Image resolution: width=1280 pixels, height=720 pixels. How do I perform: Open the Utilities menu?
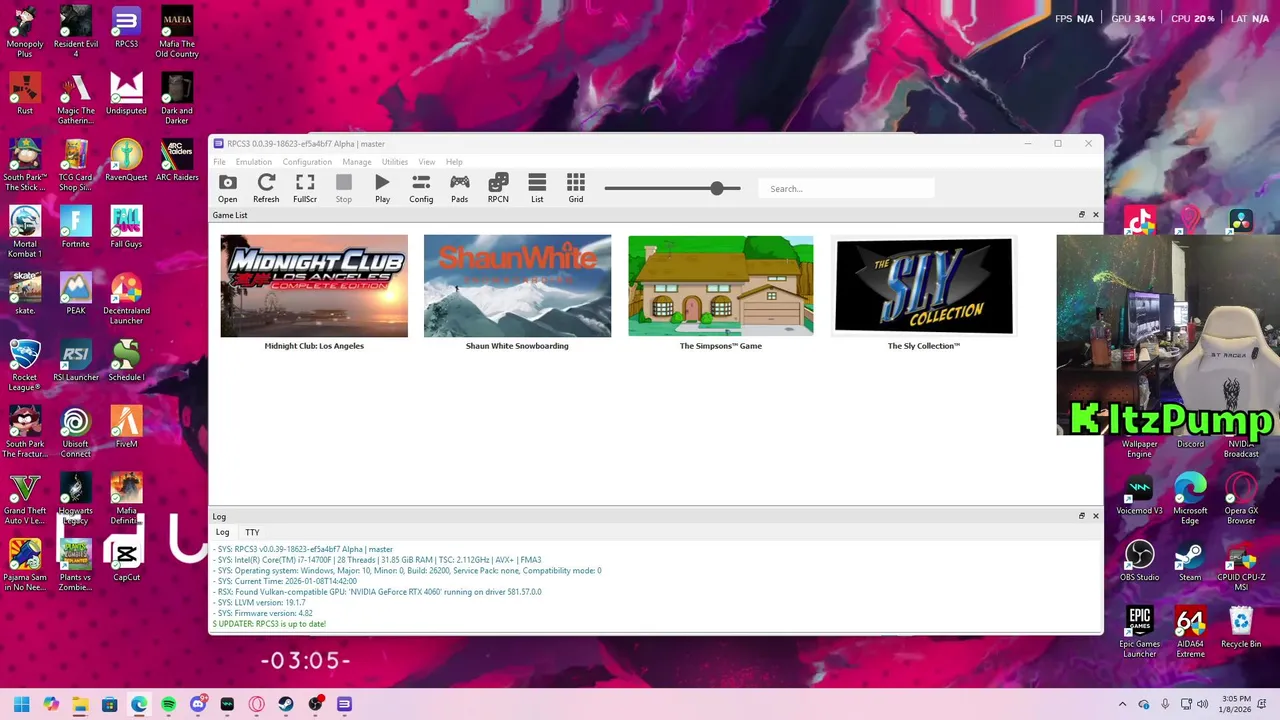pyautogui.click(x=395, y=162)
